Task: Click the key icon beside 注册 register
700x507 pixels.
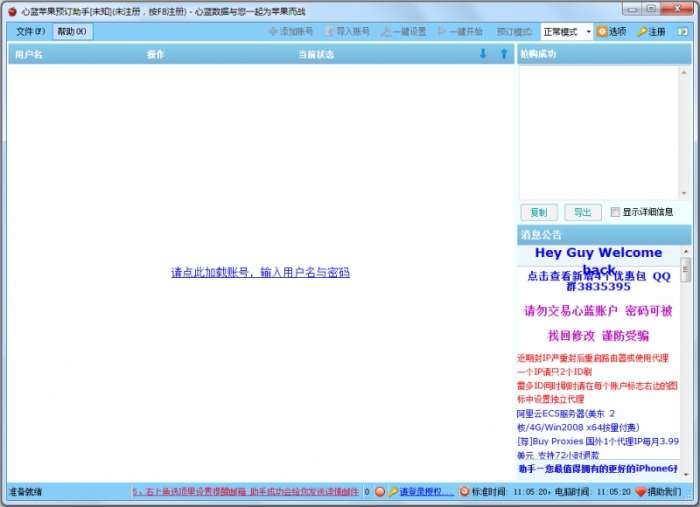Action: (x=642, y=32)
